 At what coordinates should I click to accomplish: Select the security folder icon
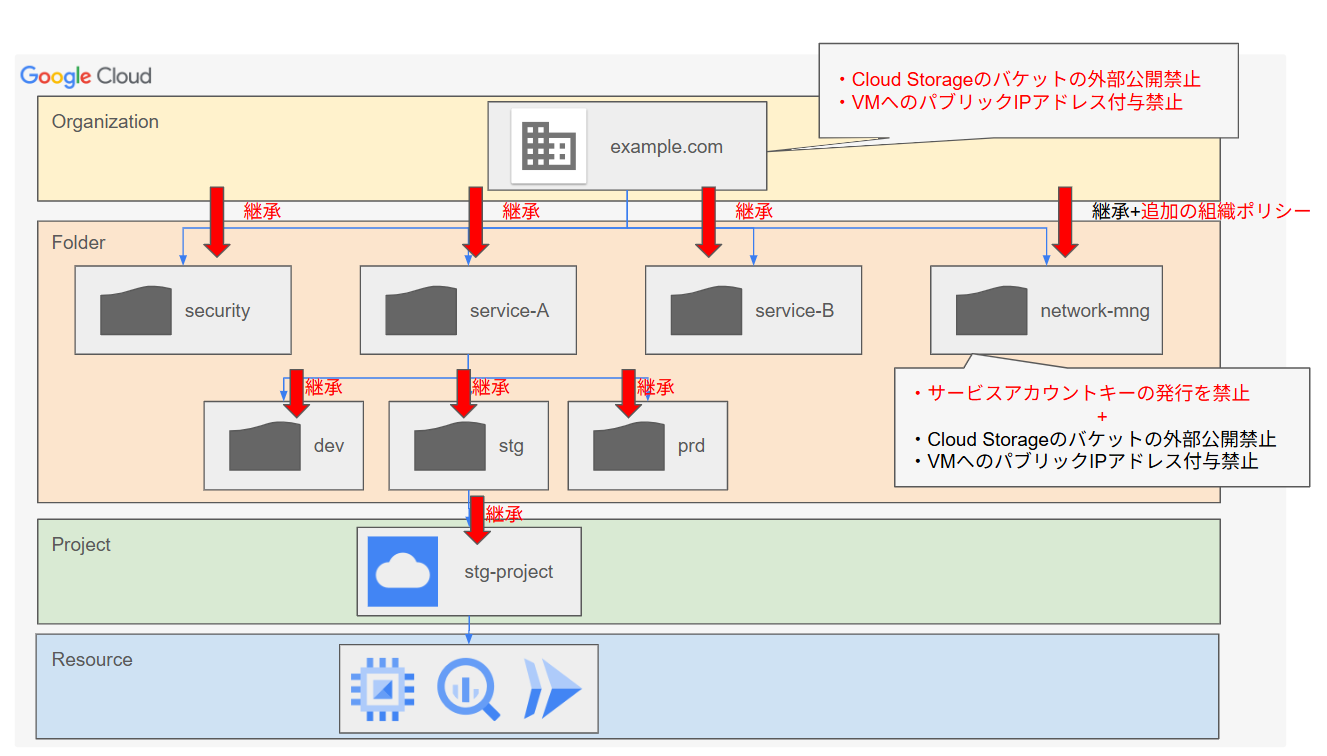click(x=135, y=310)
